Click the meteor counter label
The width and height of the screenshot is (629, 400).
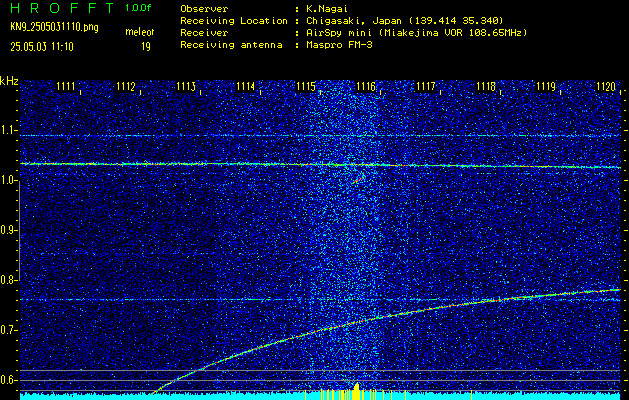coord(140,32)
